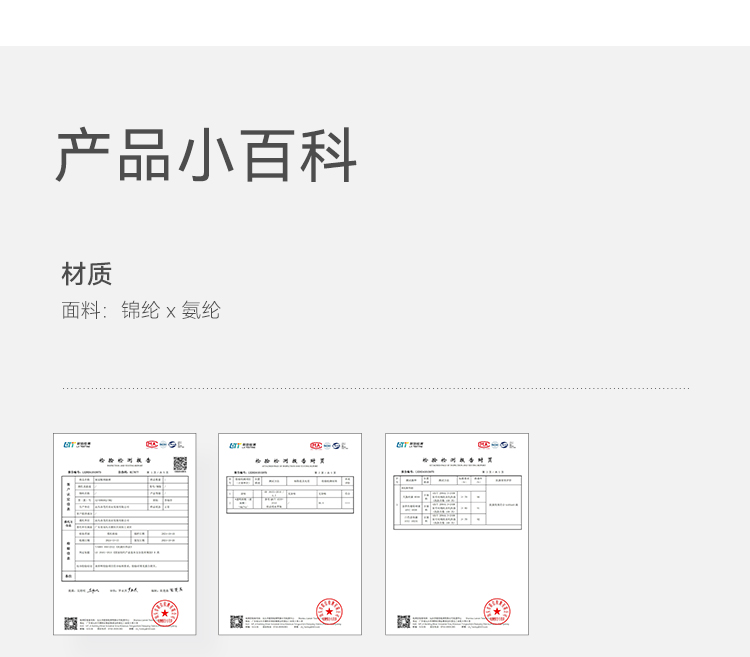Click the red seal stamp on second report
Screen dimensions: 750x657
click(x=329, y=612)
